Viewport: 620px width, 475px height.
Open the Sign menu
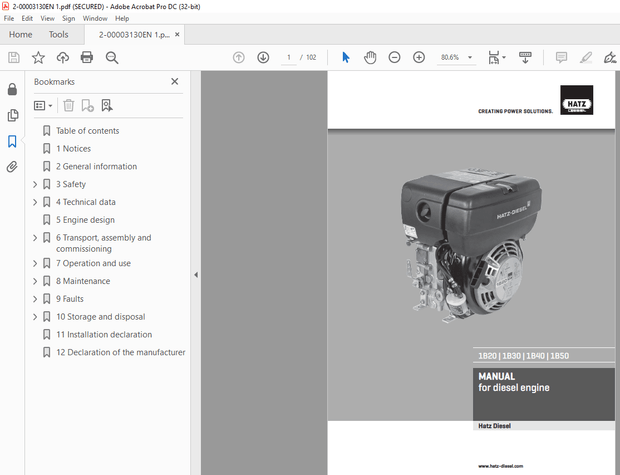pos(68,19)
